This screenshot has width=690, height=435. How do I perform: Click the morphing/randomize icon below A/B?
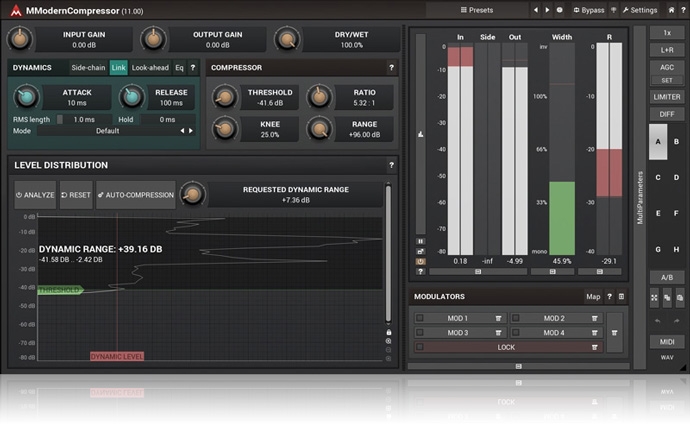[654, 298]
